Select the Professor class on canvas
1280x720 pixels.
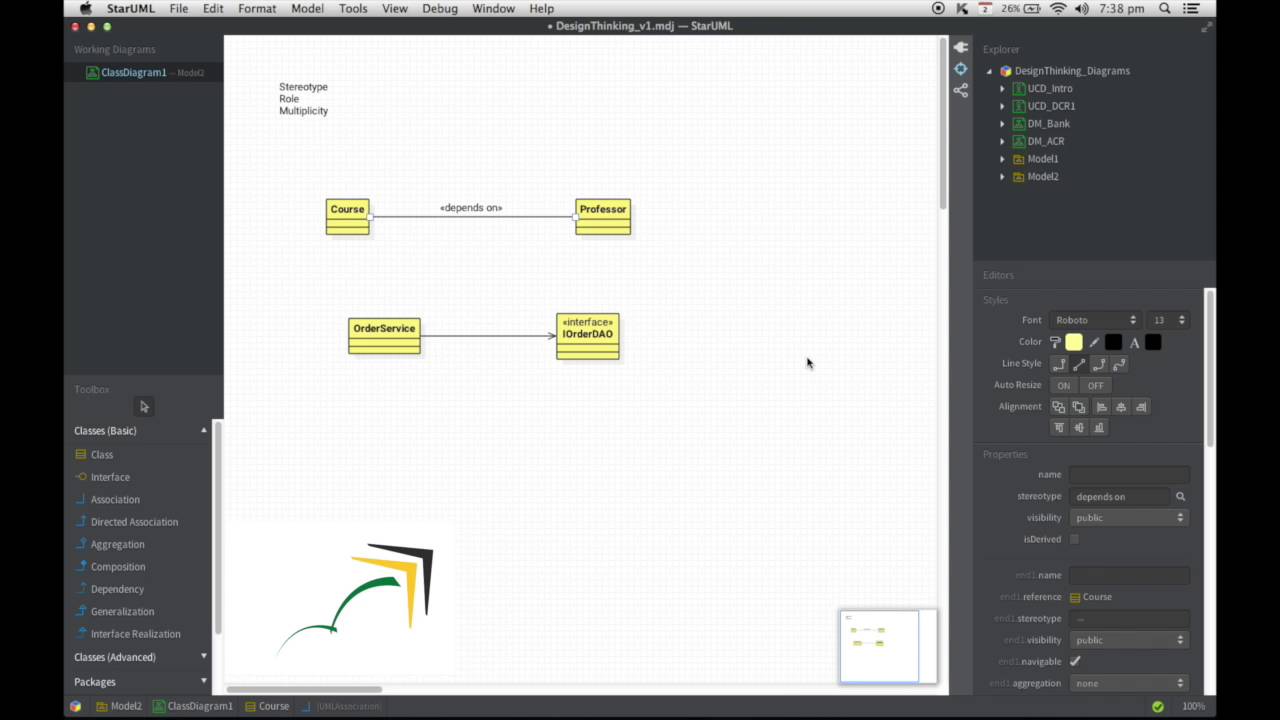click(x=603, y=217)
